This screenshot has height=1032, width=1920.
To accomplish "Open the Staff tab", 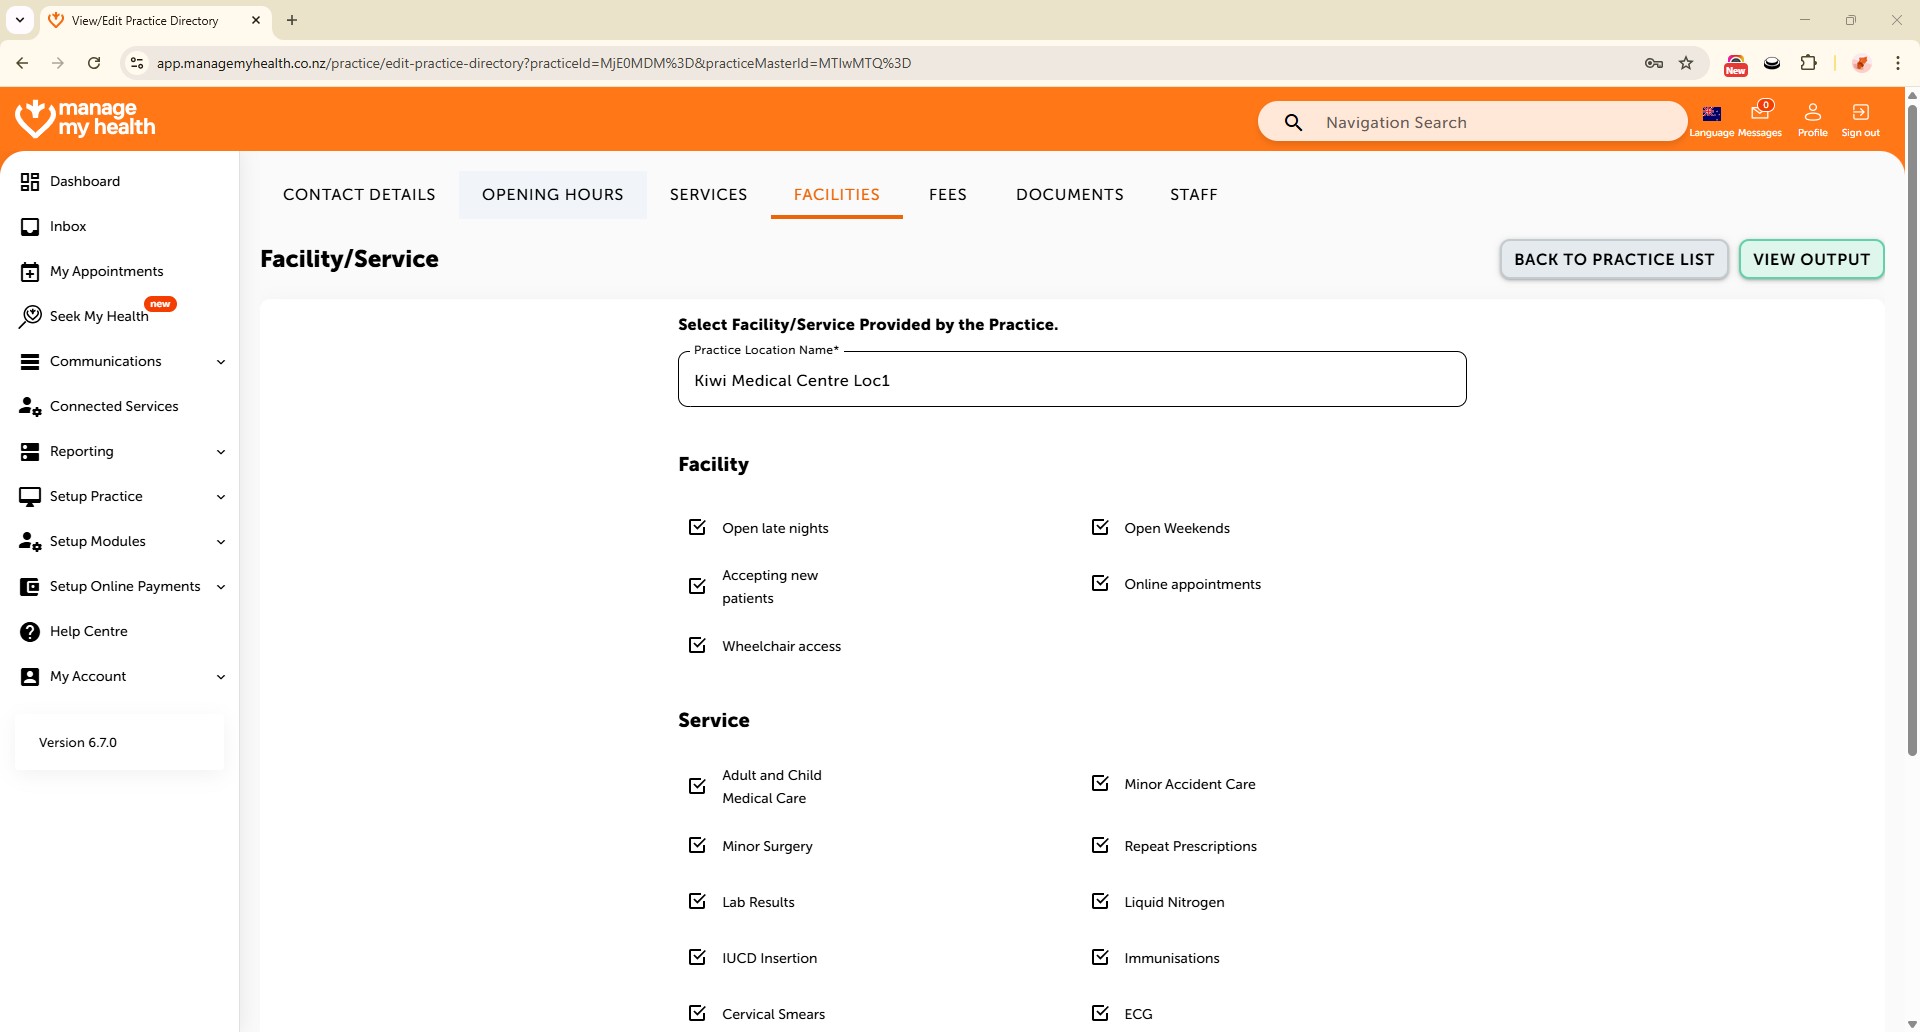I will [x=1193, y=194].
